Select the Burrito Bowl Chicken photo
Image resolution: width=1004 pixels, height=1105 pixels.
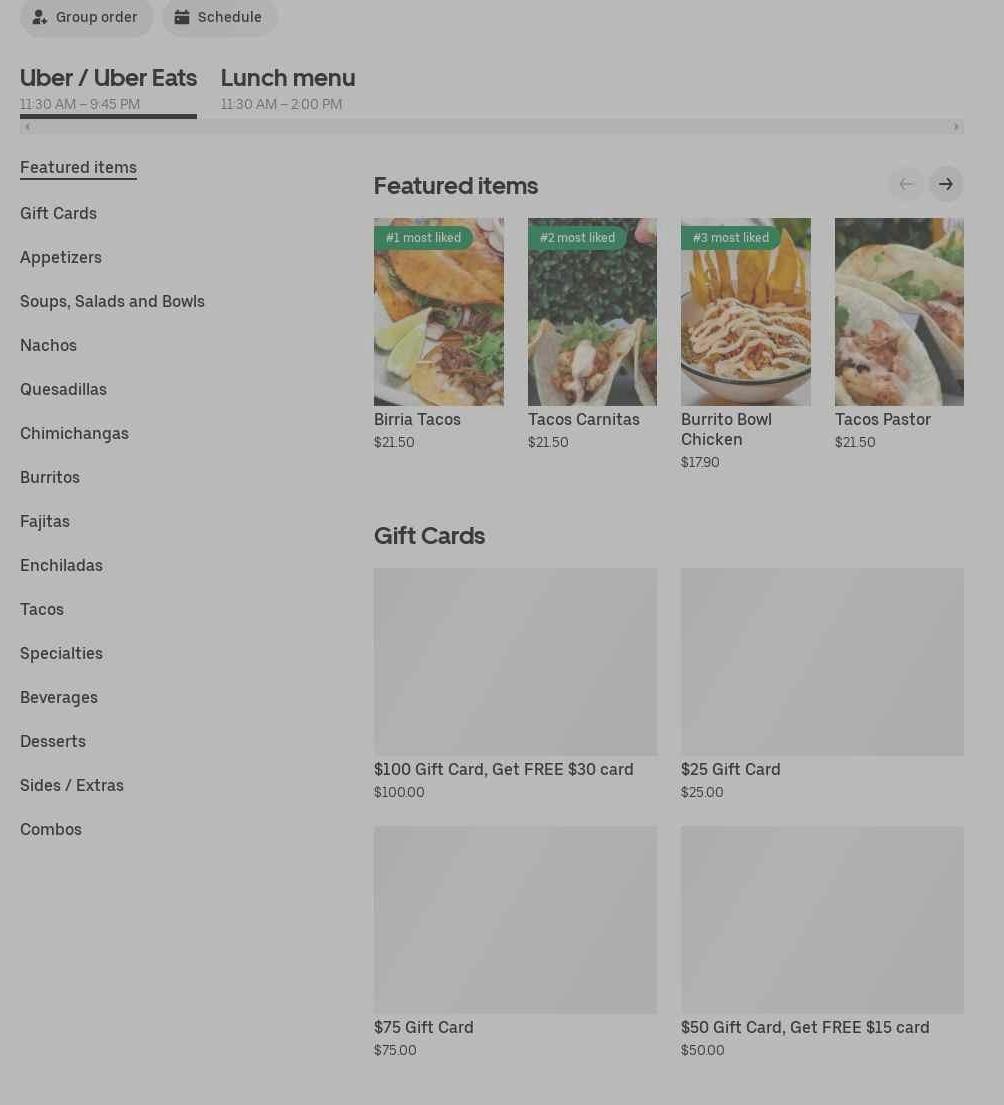[745, 311]
